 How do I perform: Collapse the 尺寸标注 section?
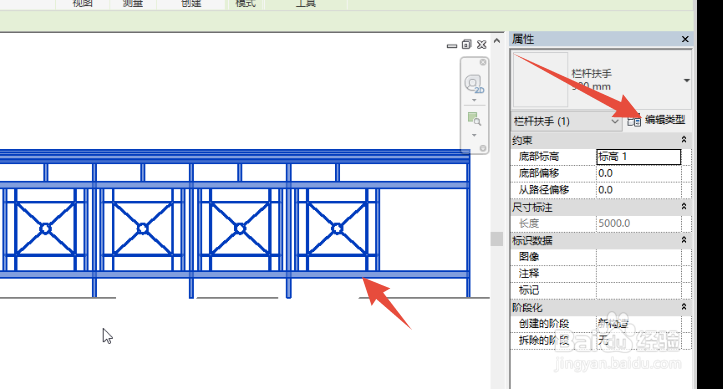(684, 206)
